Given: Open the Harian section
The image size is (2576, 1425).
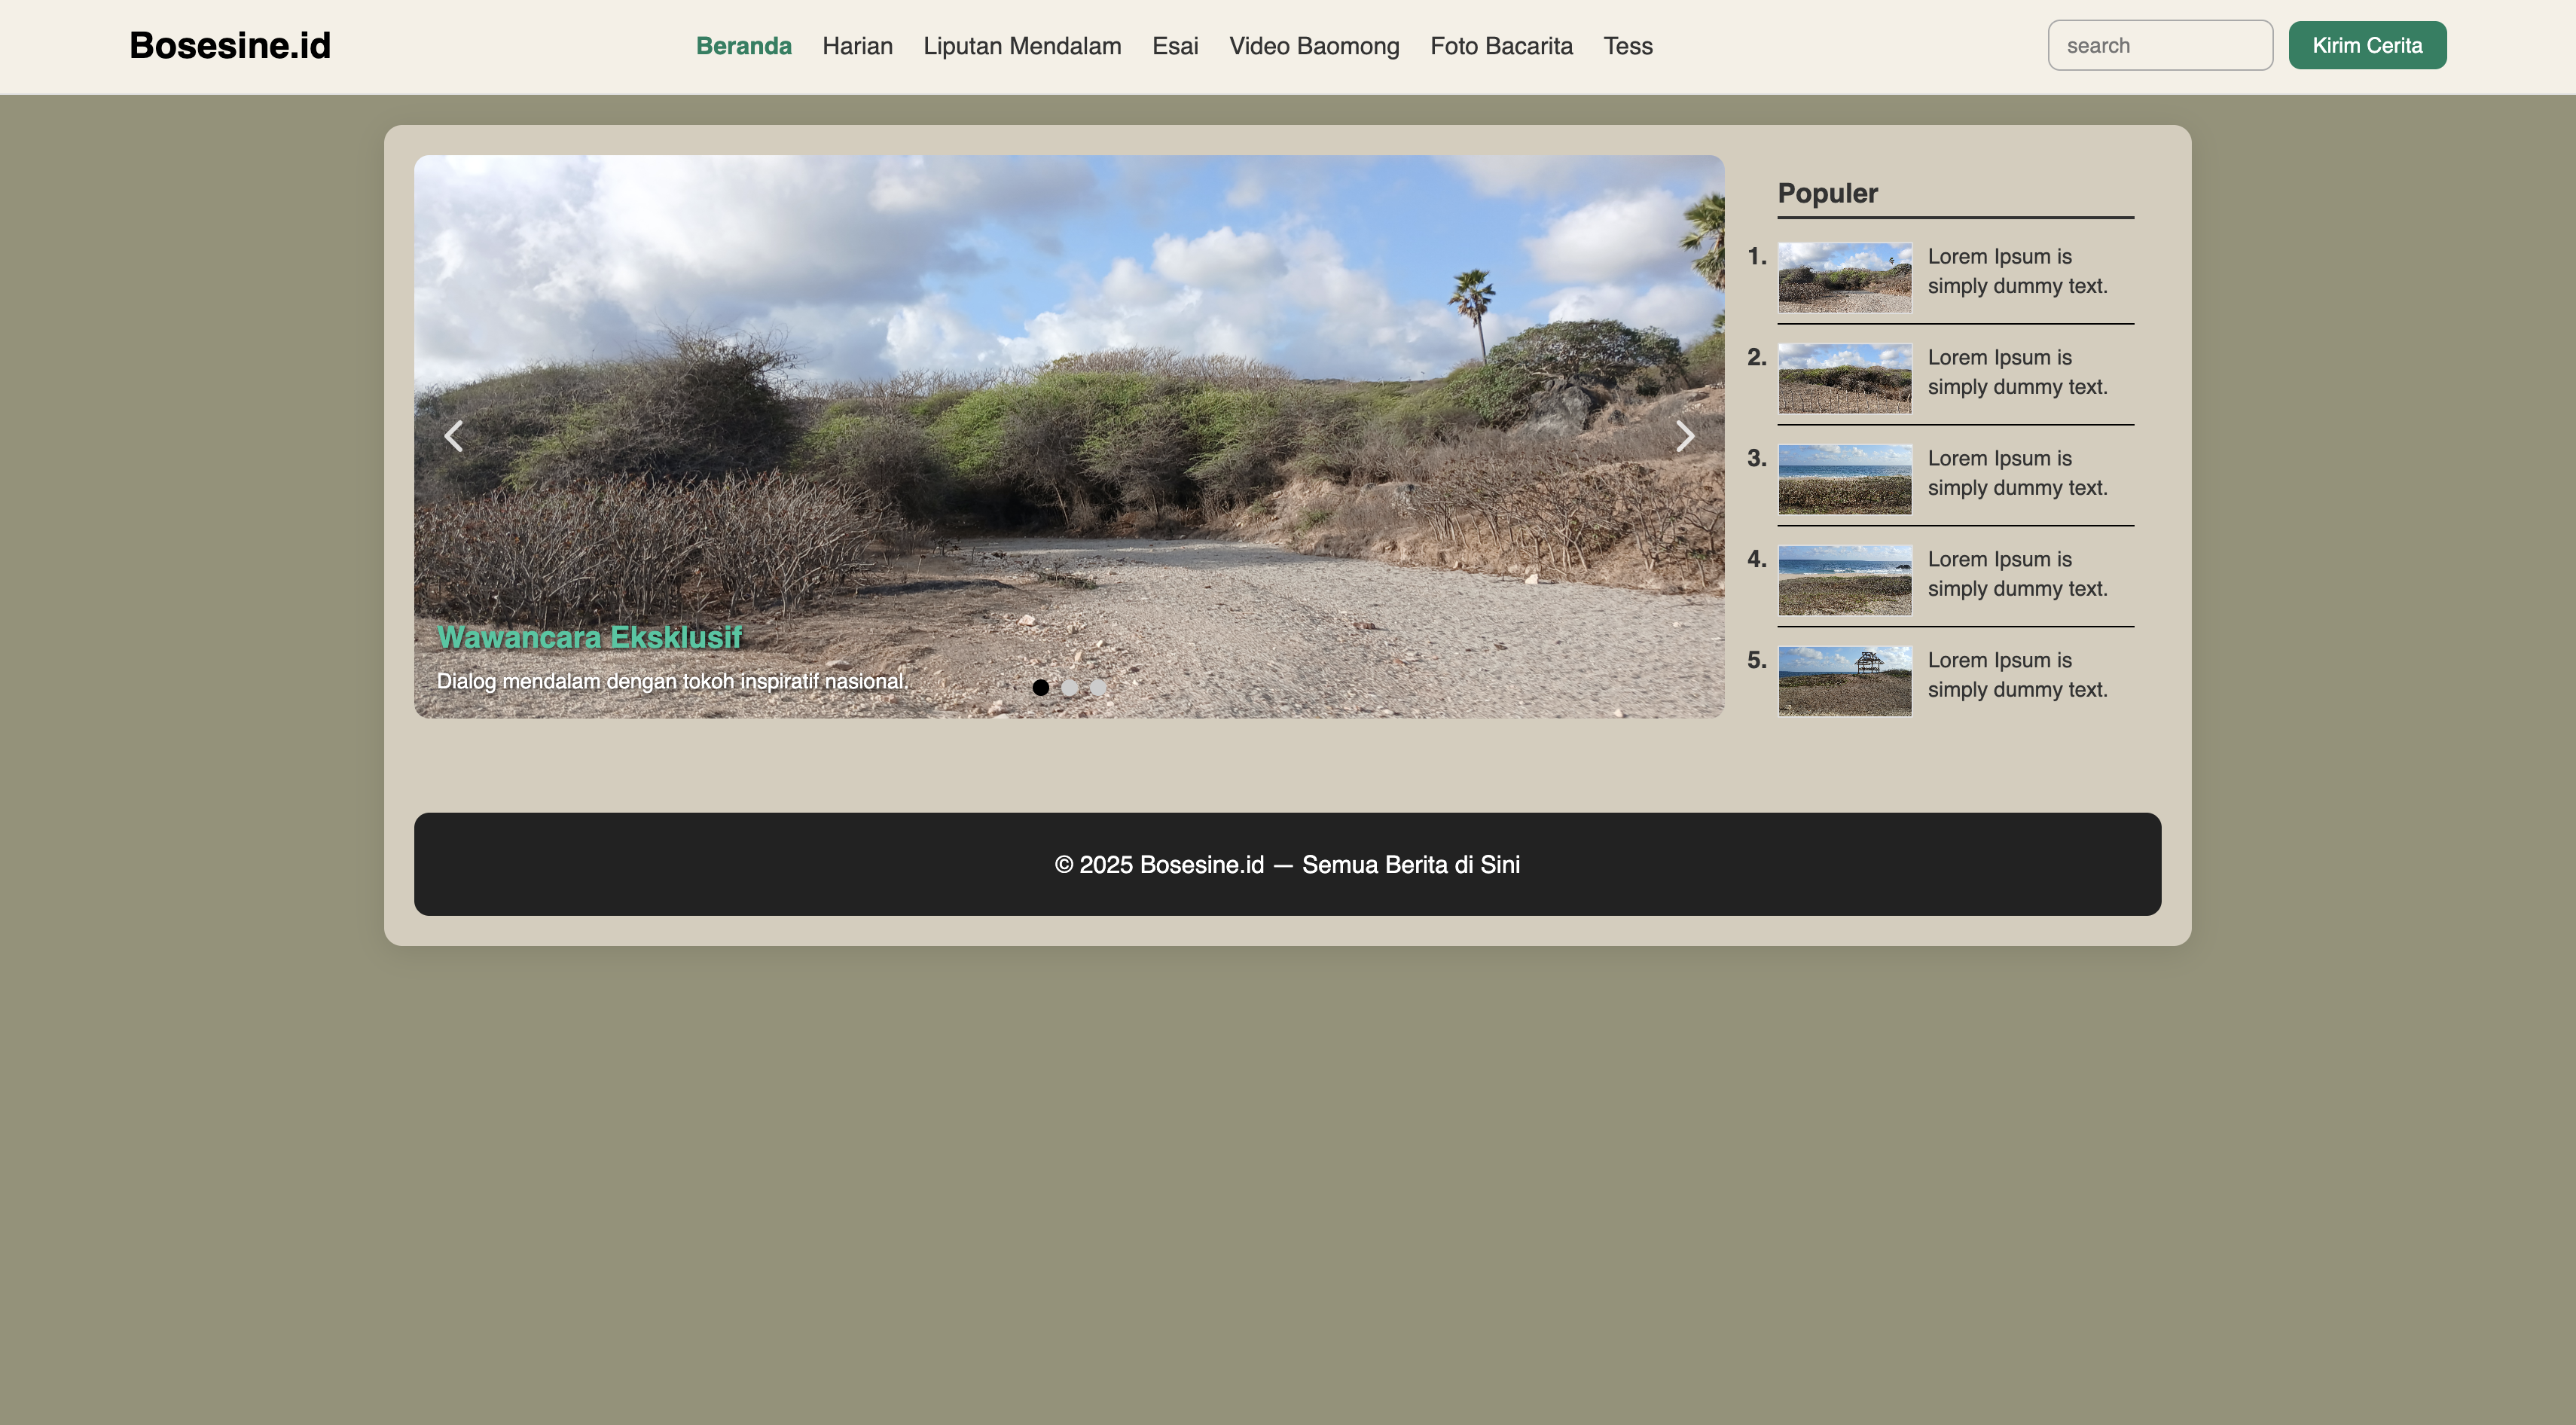Looking at the screenshot, I should (857, 45).
